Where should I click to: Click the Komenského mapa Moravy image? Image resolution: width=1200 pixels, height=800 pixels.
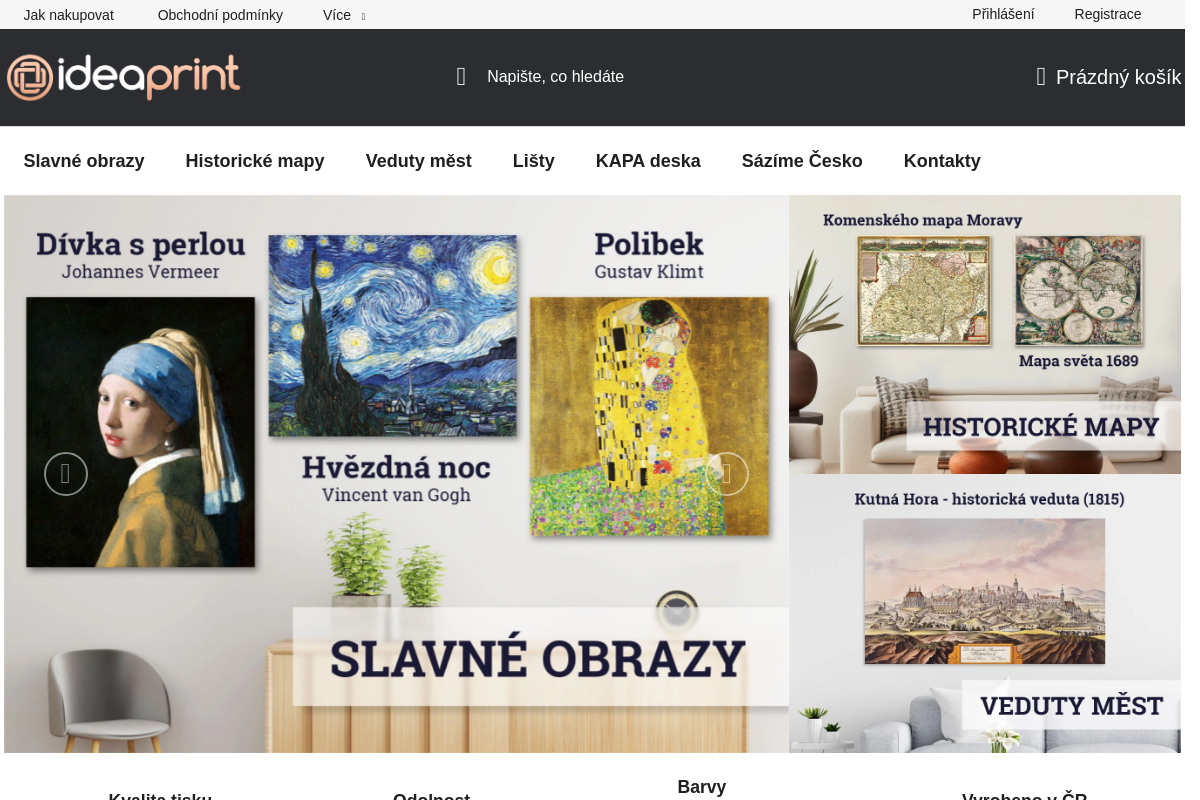[x=924, y=291]
